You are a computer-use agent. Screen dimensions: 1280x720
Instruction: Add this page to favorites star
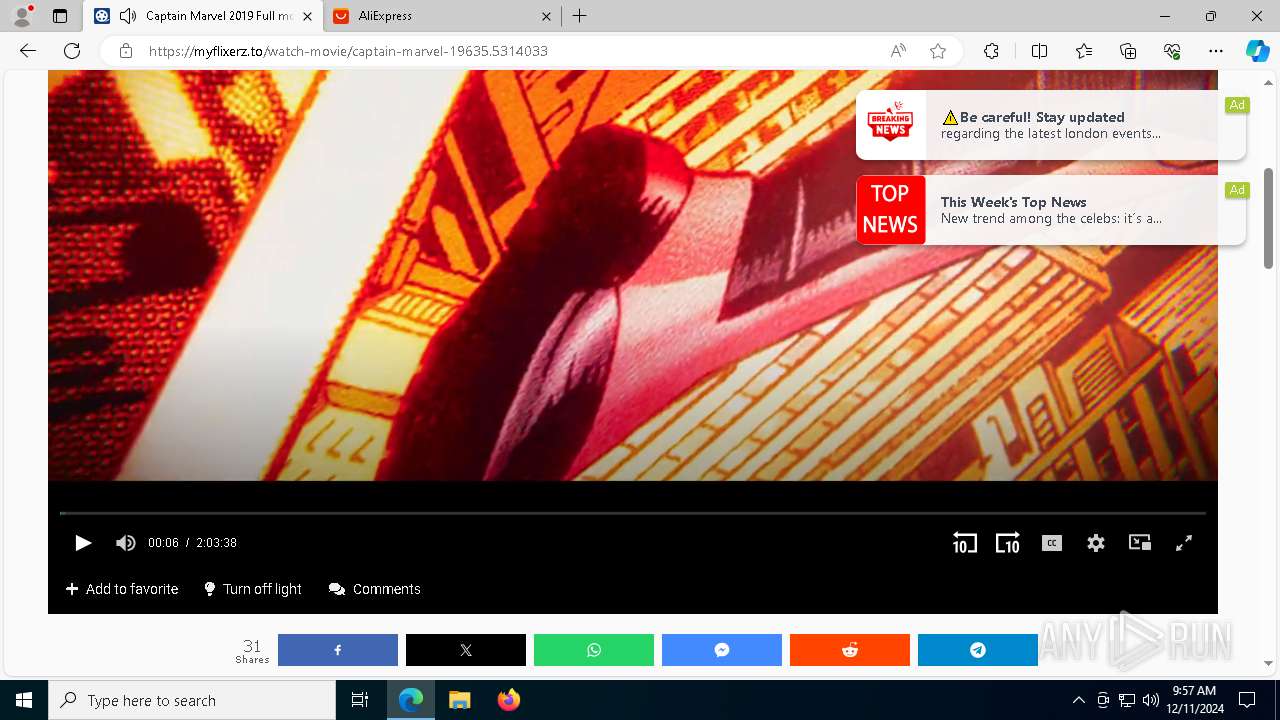pos(938,51)
